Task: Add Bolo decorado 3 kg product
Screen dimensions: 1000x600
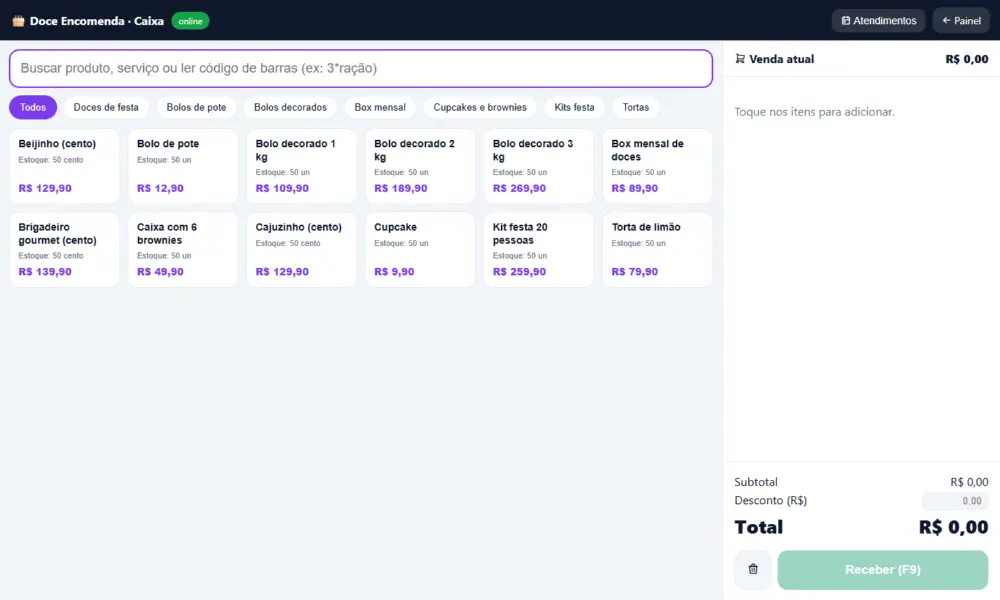Action: coord(539,166)
